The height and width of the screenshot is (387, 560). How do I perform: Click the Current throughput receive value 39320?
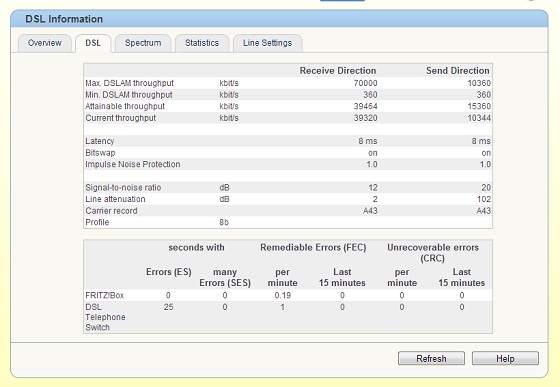click(x=365, y=118)
